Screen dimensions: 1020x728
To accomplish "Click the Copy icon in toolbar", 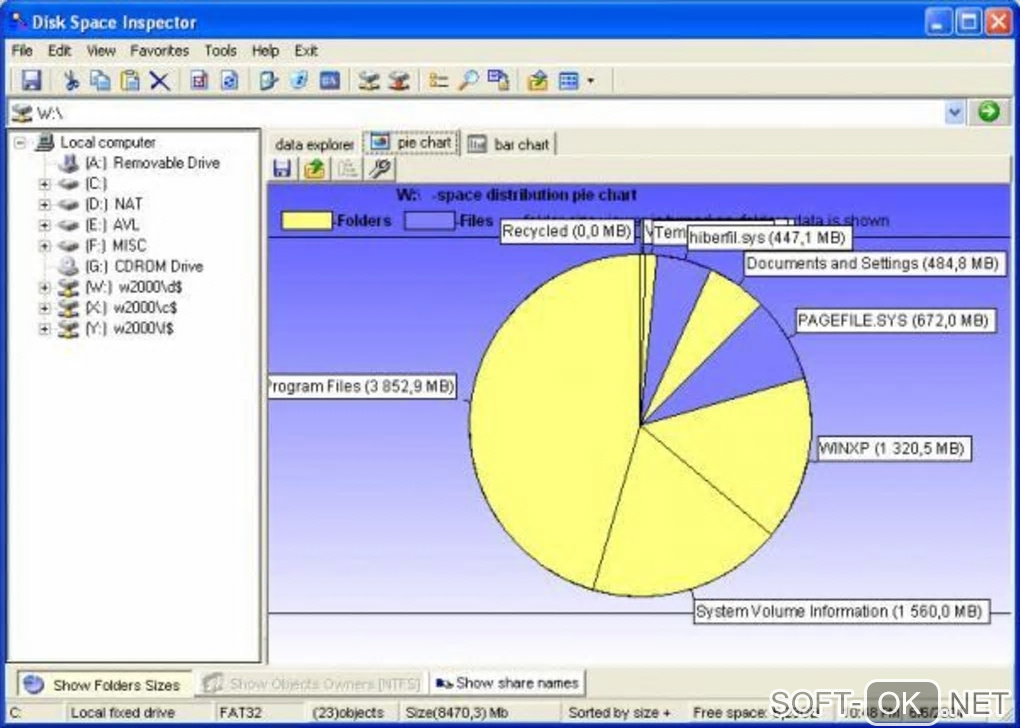I will coord(100,81).
